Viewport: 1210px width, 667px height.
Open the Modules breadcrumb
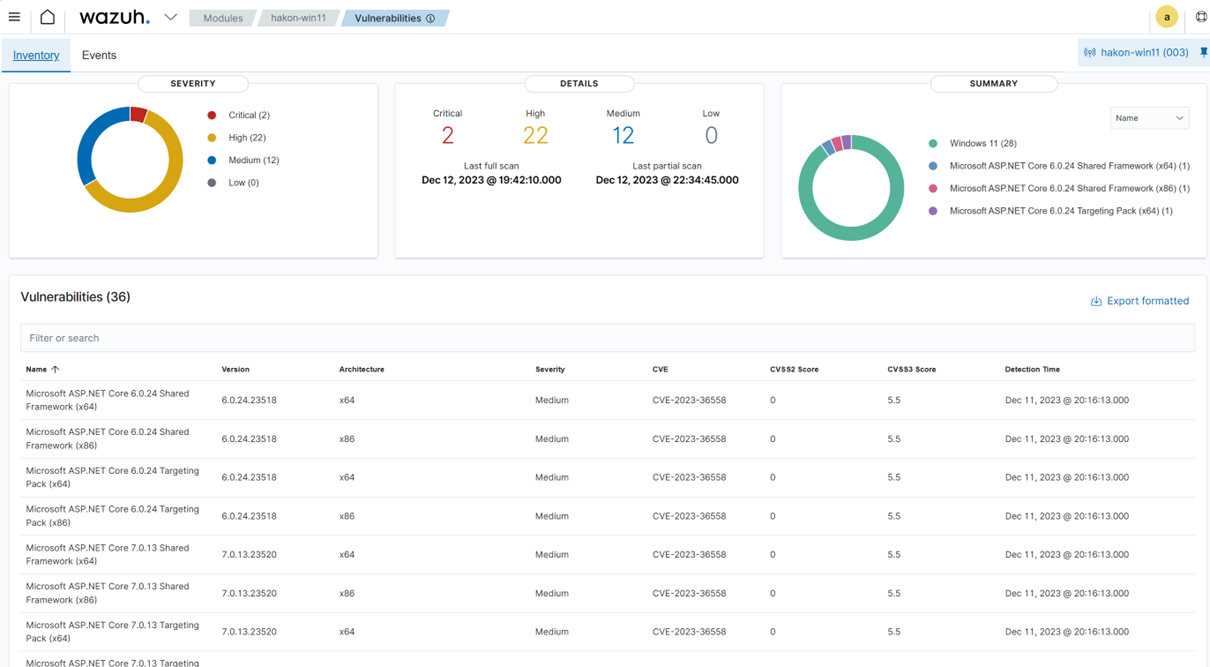coord(222,18)
